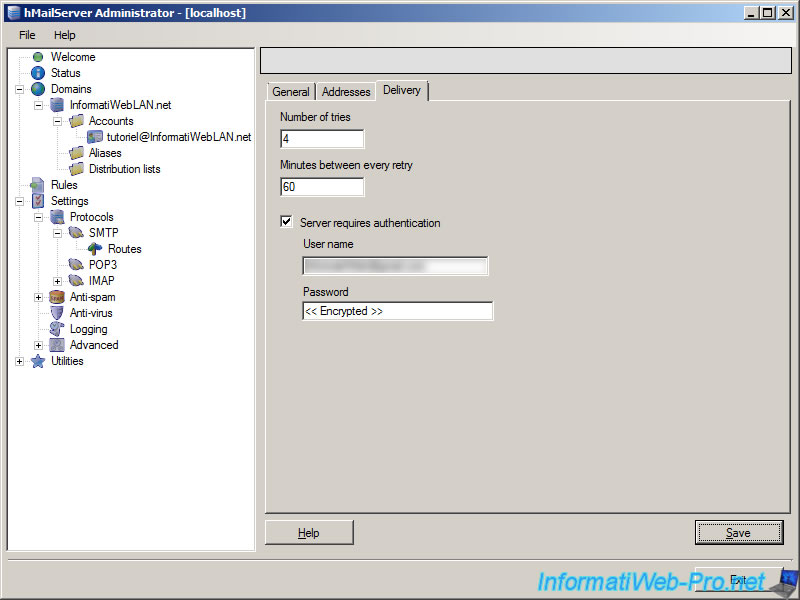Viewport: 800px width, 600px height.
Task: Select the Welcome icon in the sidebar
Action: tap(39, 57)
